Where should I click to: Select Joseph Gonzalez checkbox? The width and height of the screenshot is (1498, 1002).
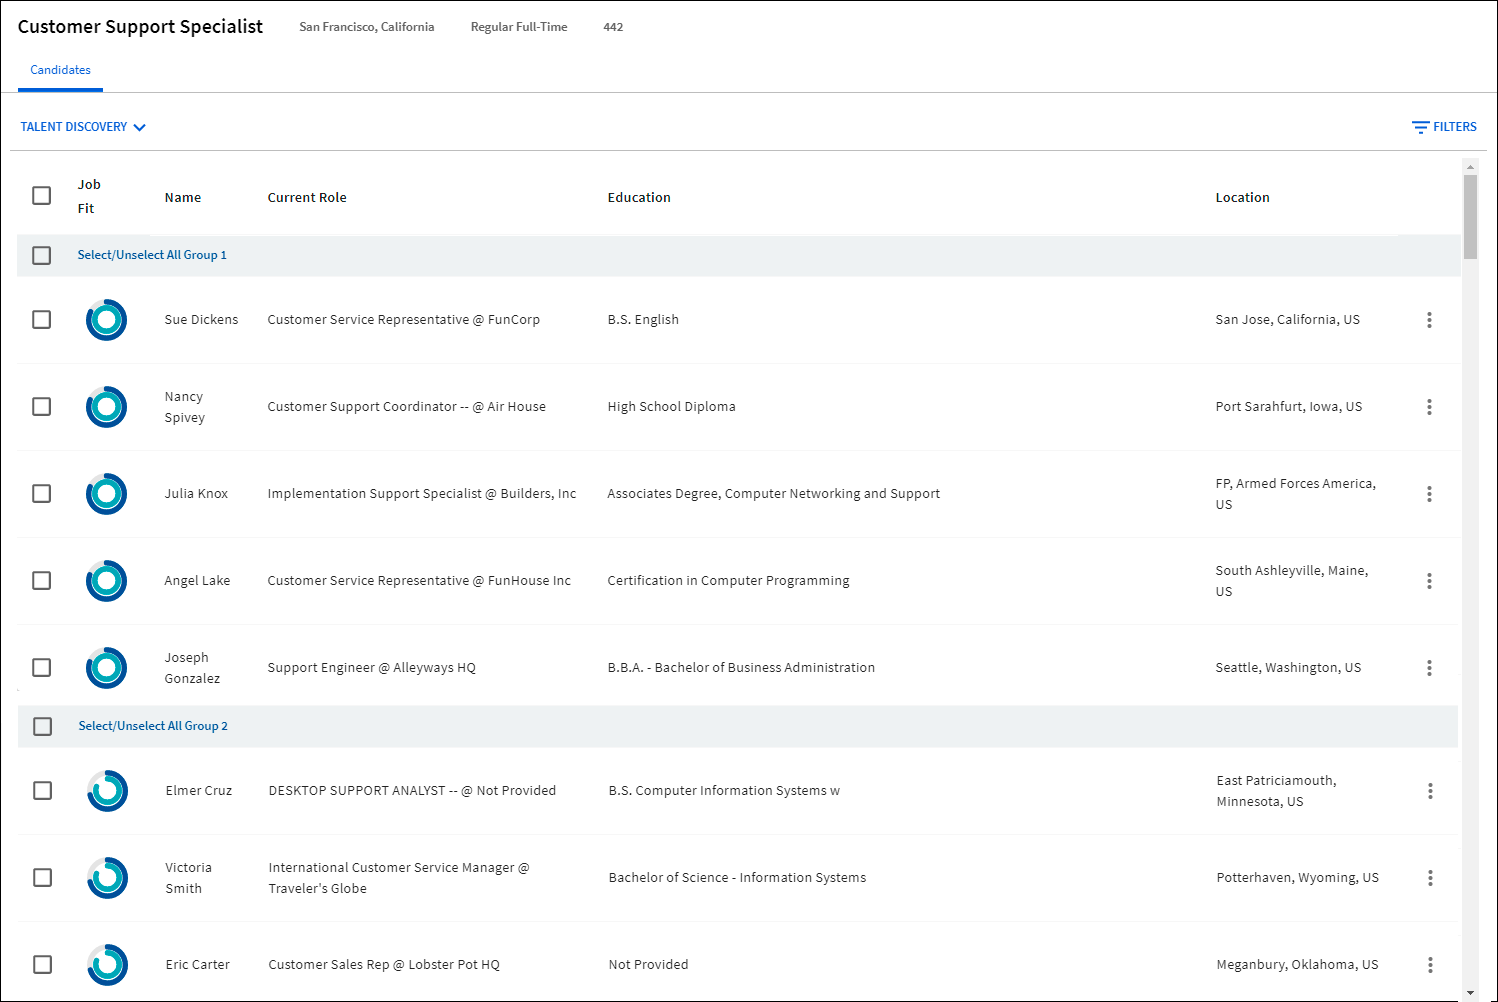(x=41, y=667)
